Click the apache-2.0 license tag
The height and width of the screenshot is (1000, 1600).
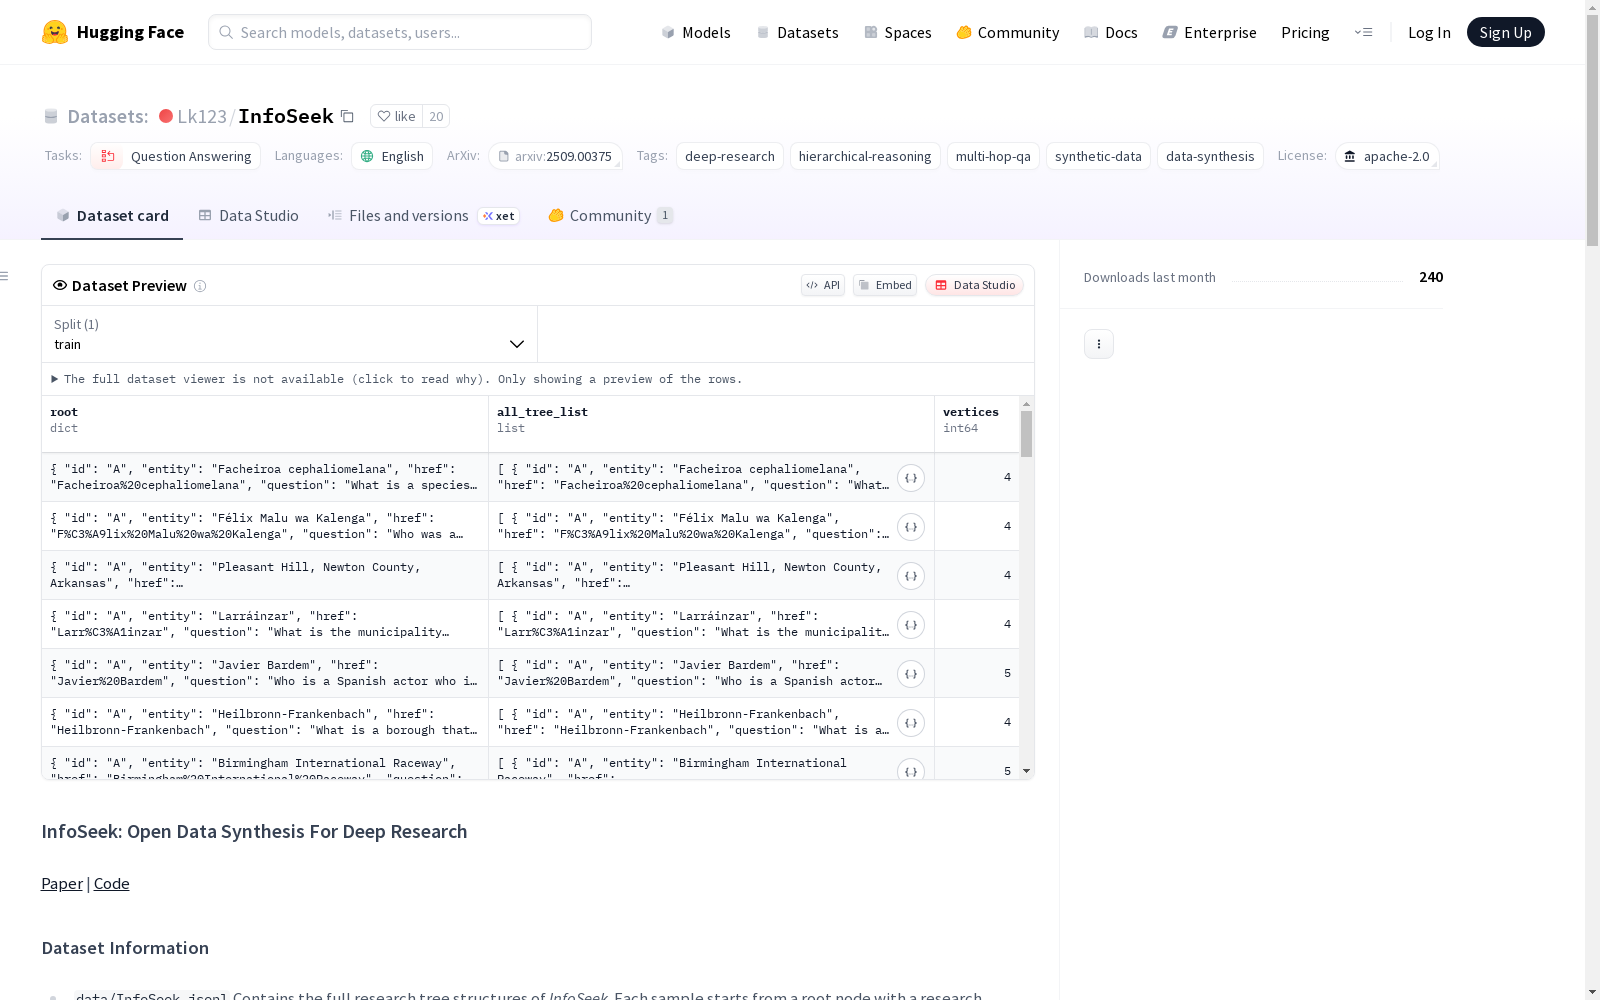1387,156
